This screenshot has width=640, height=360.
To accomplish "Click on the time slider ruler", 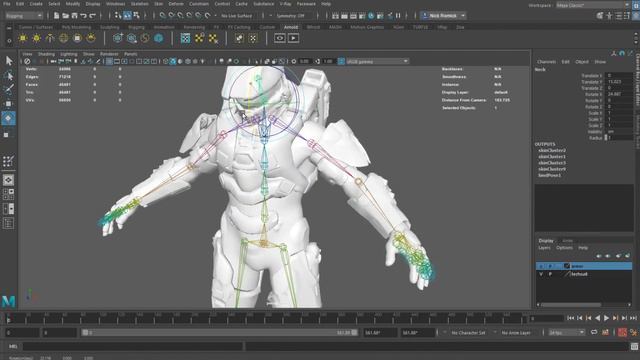I will pyautogui.click(x=266, y=318).
